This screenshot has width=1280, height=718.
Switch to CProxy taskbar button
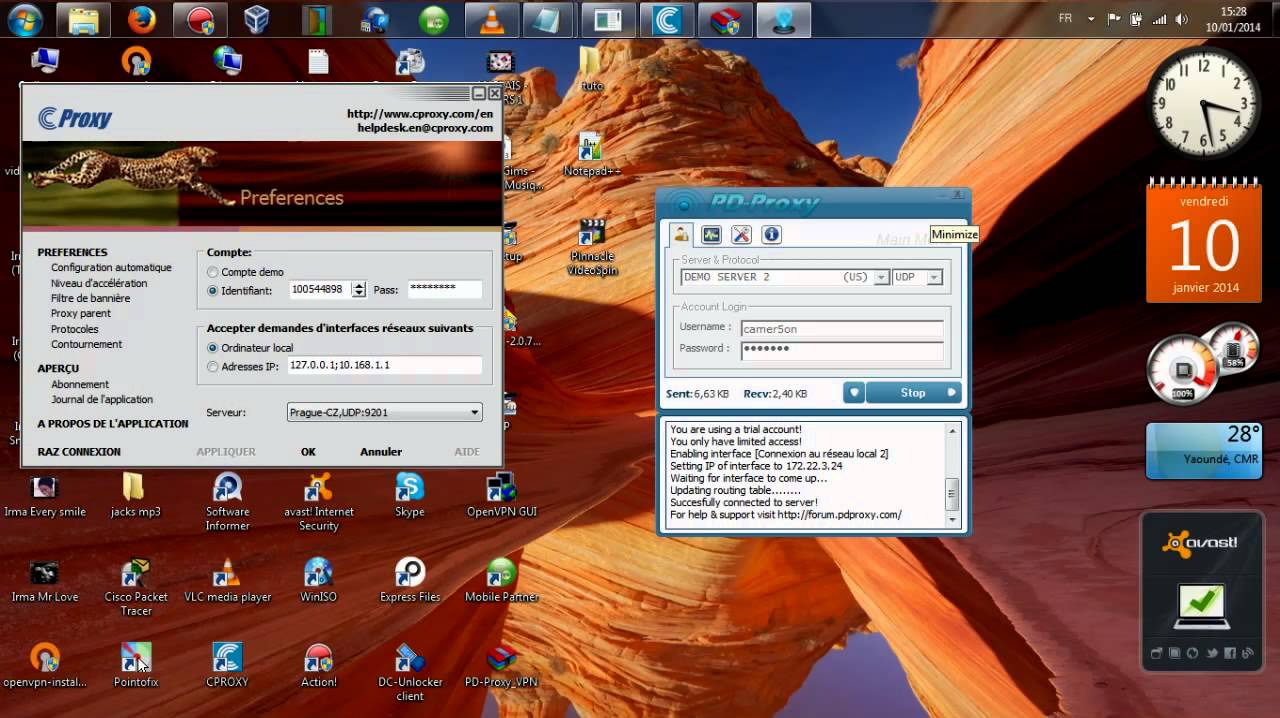click(667, 19)
